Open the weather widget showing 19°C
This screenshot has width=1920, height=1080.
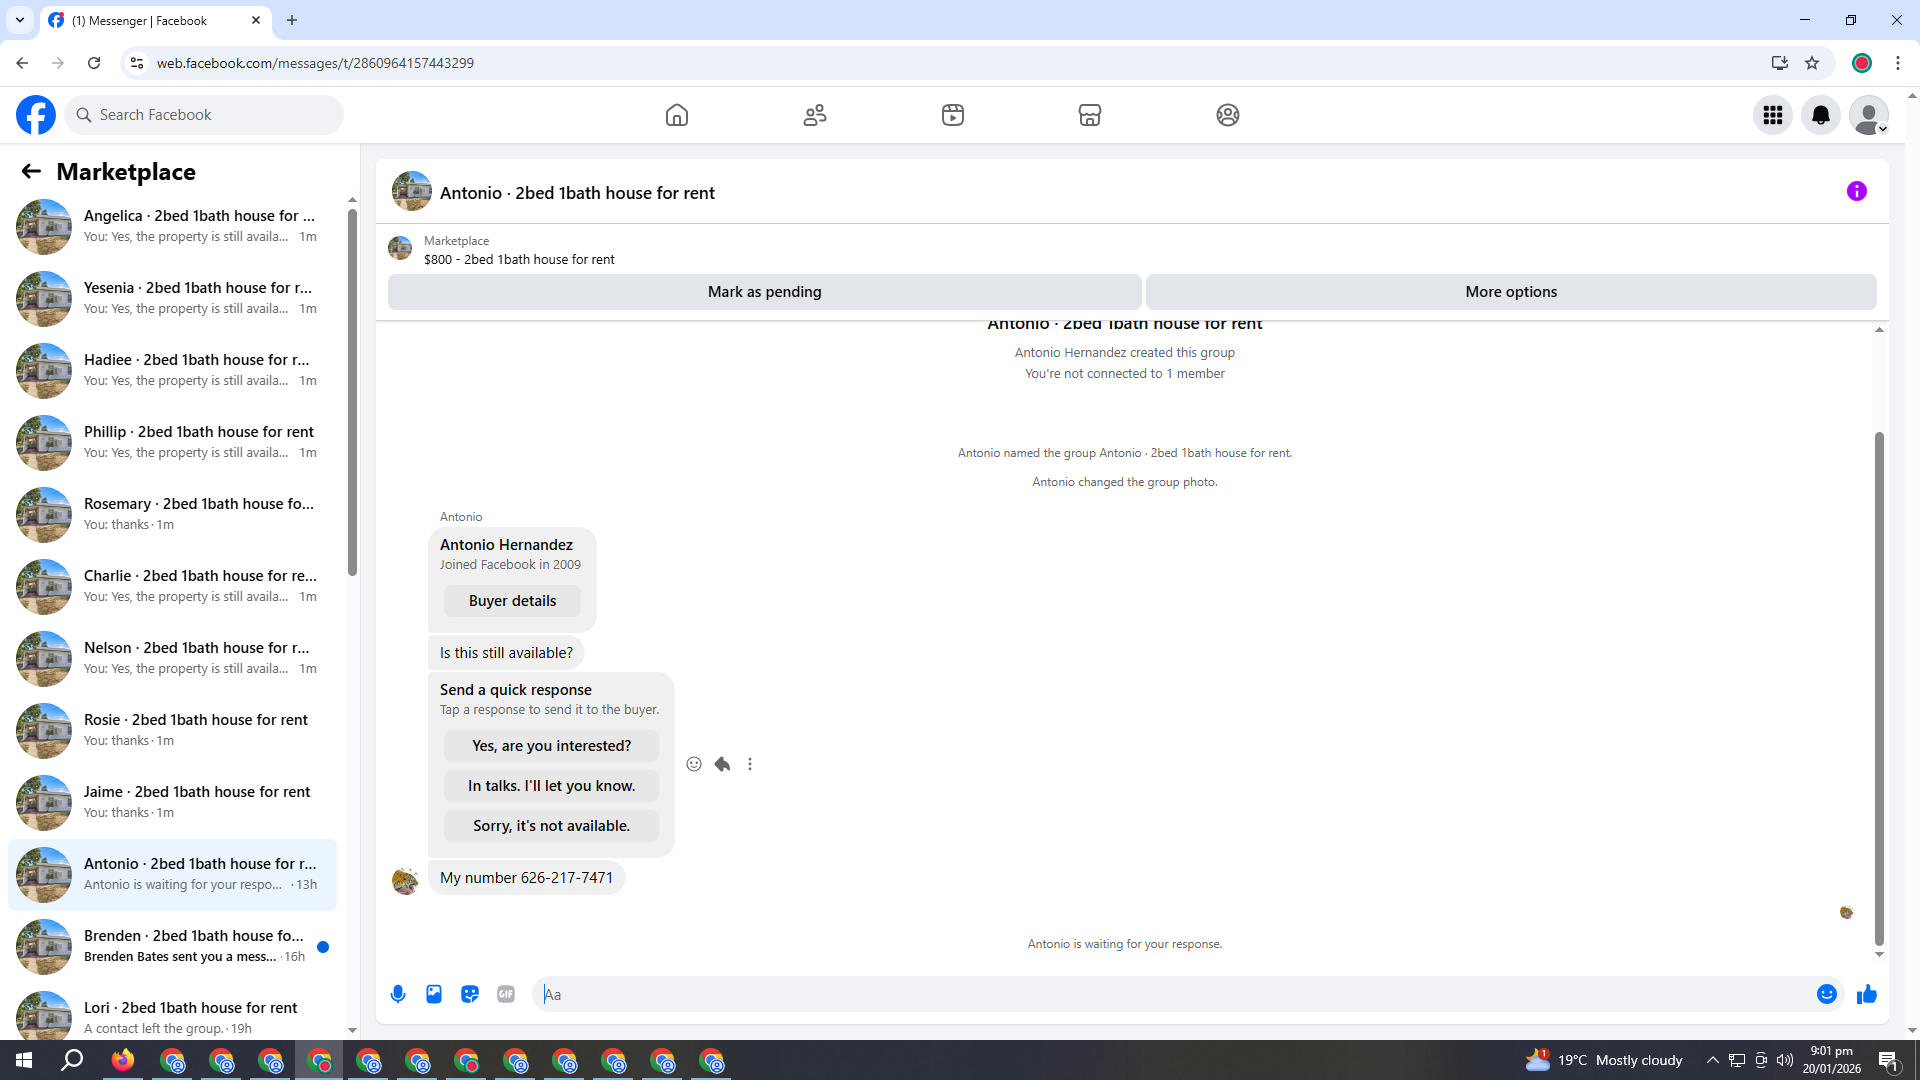coord(1604,1060)
